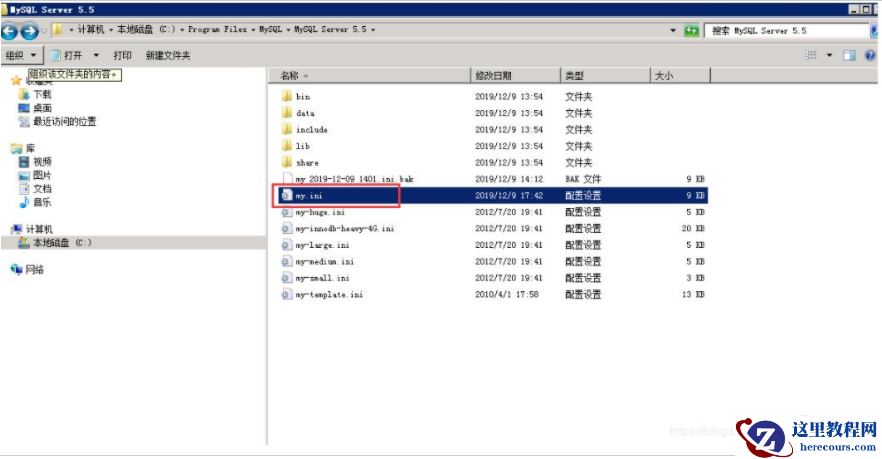Click the 13 KB size of my-template.ini
The image size is (882, 459).
click(693, 294)
